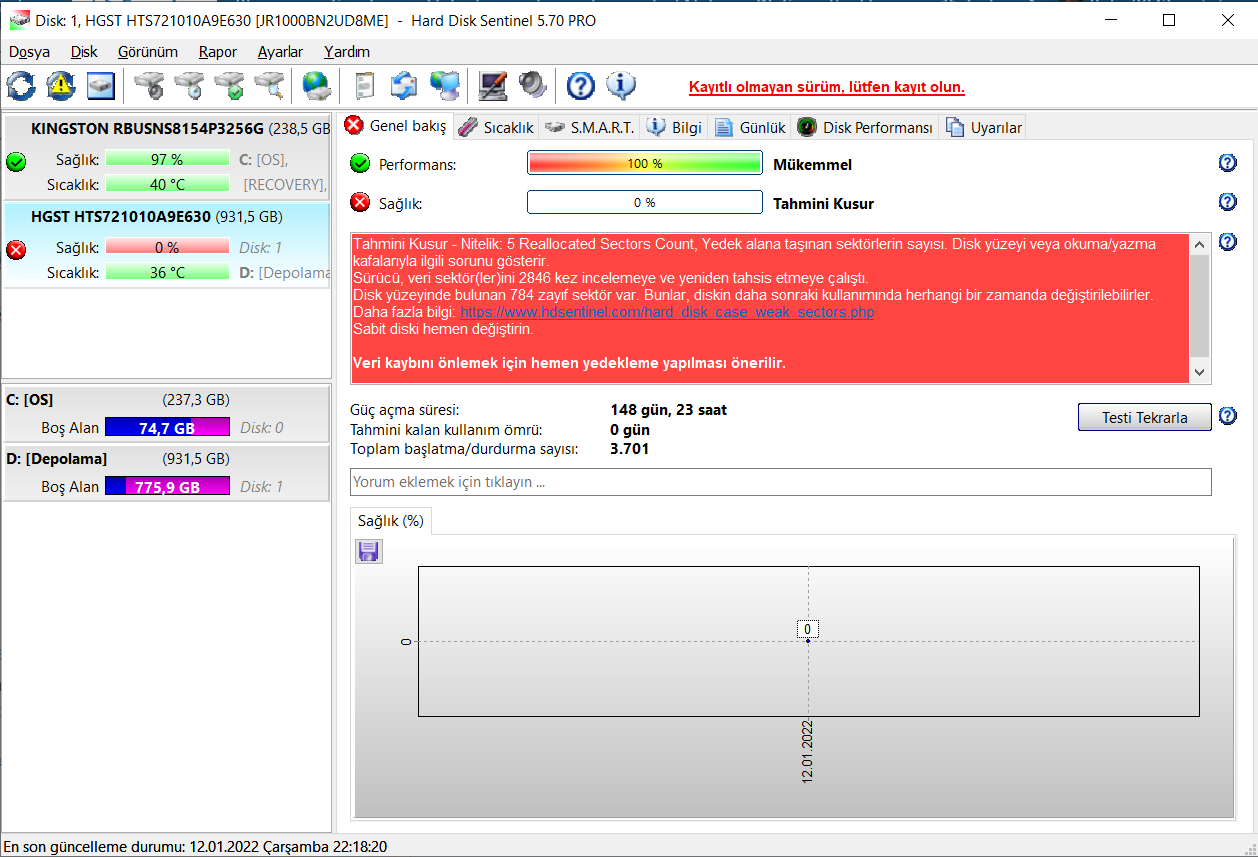The image size is (1258, 857).
Task: Open the Dosya menu
Action: click(29, 52)
